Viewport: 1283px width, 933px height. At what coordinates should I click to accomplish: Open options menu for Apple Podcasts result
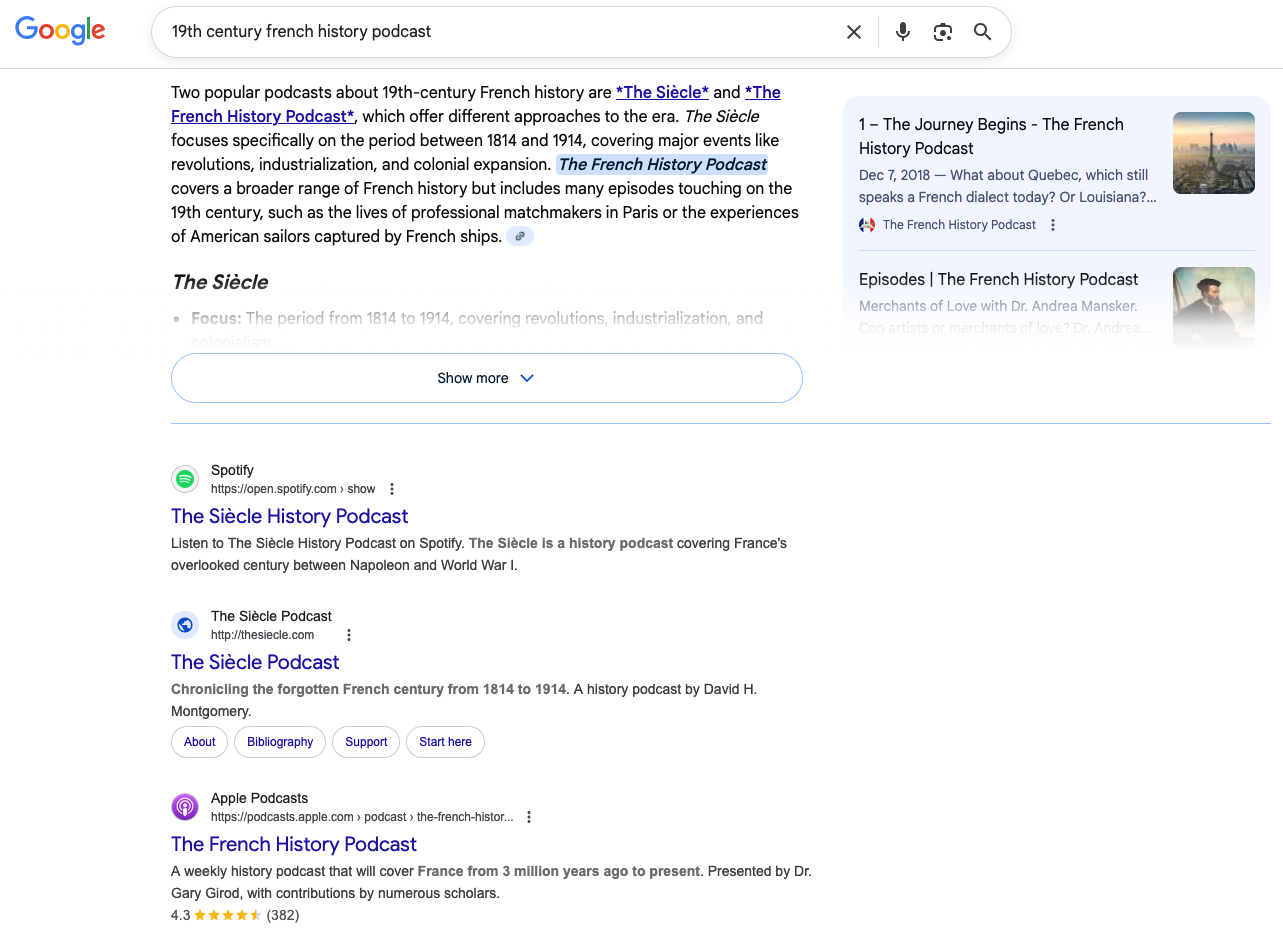[x=529, y=817]
